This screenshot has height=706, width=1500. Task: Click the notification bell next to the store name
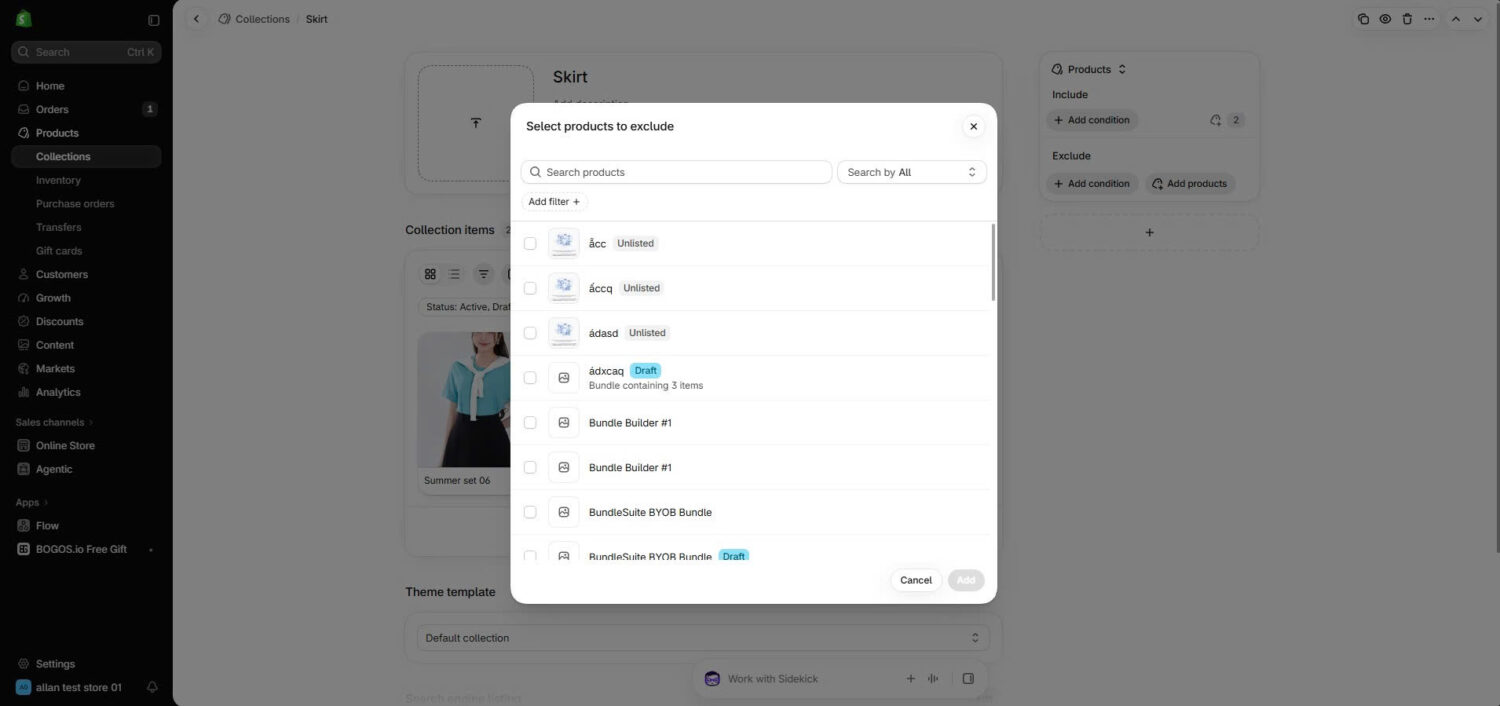point(152,687)
